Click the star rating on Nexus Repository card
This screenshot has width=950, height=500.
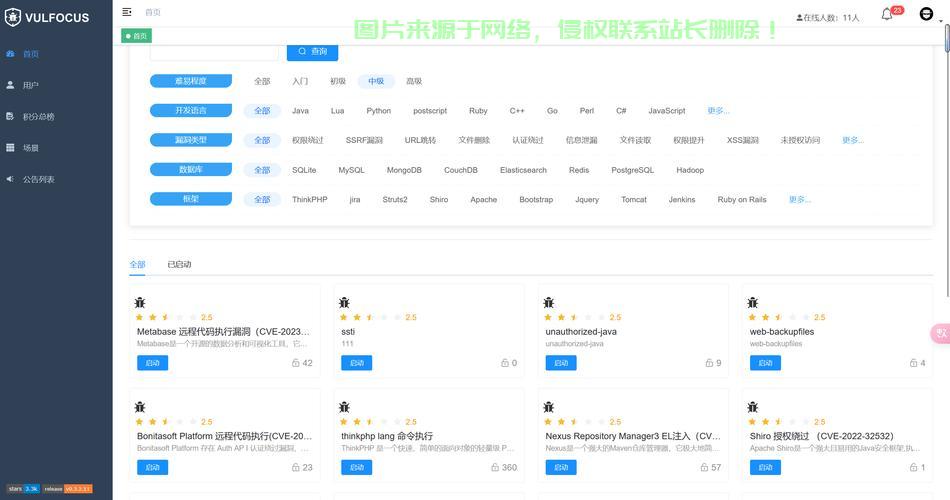pos(575,421)
